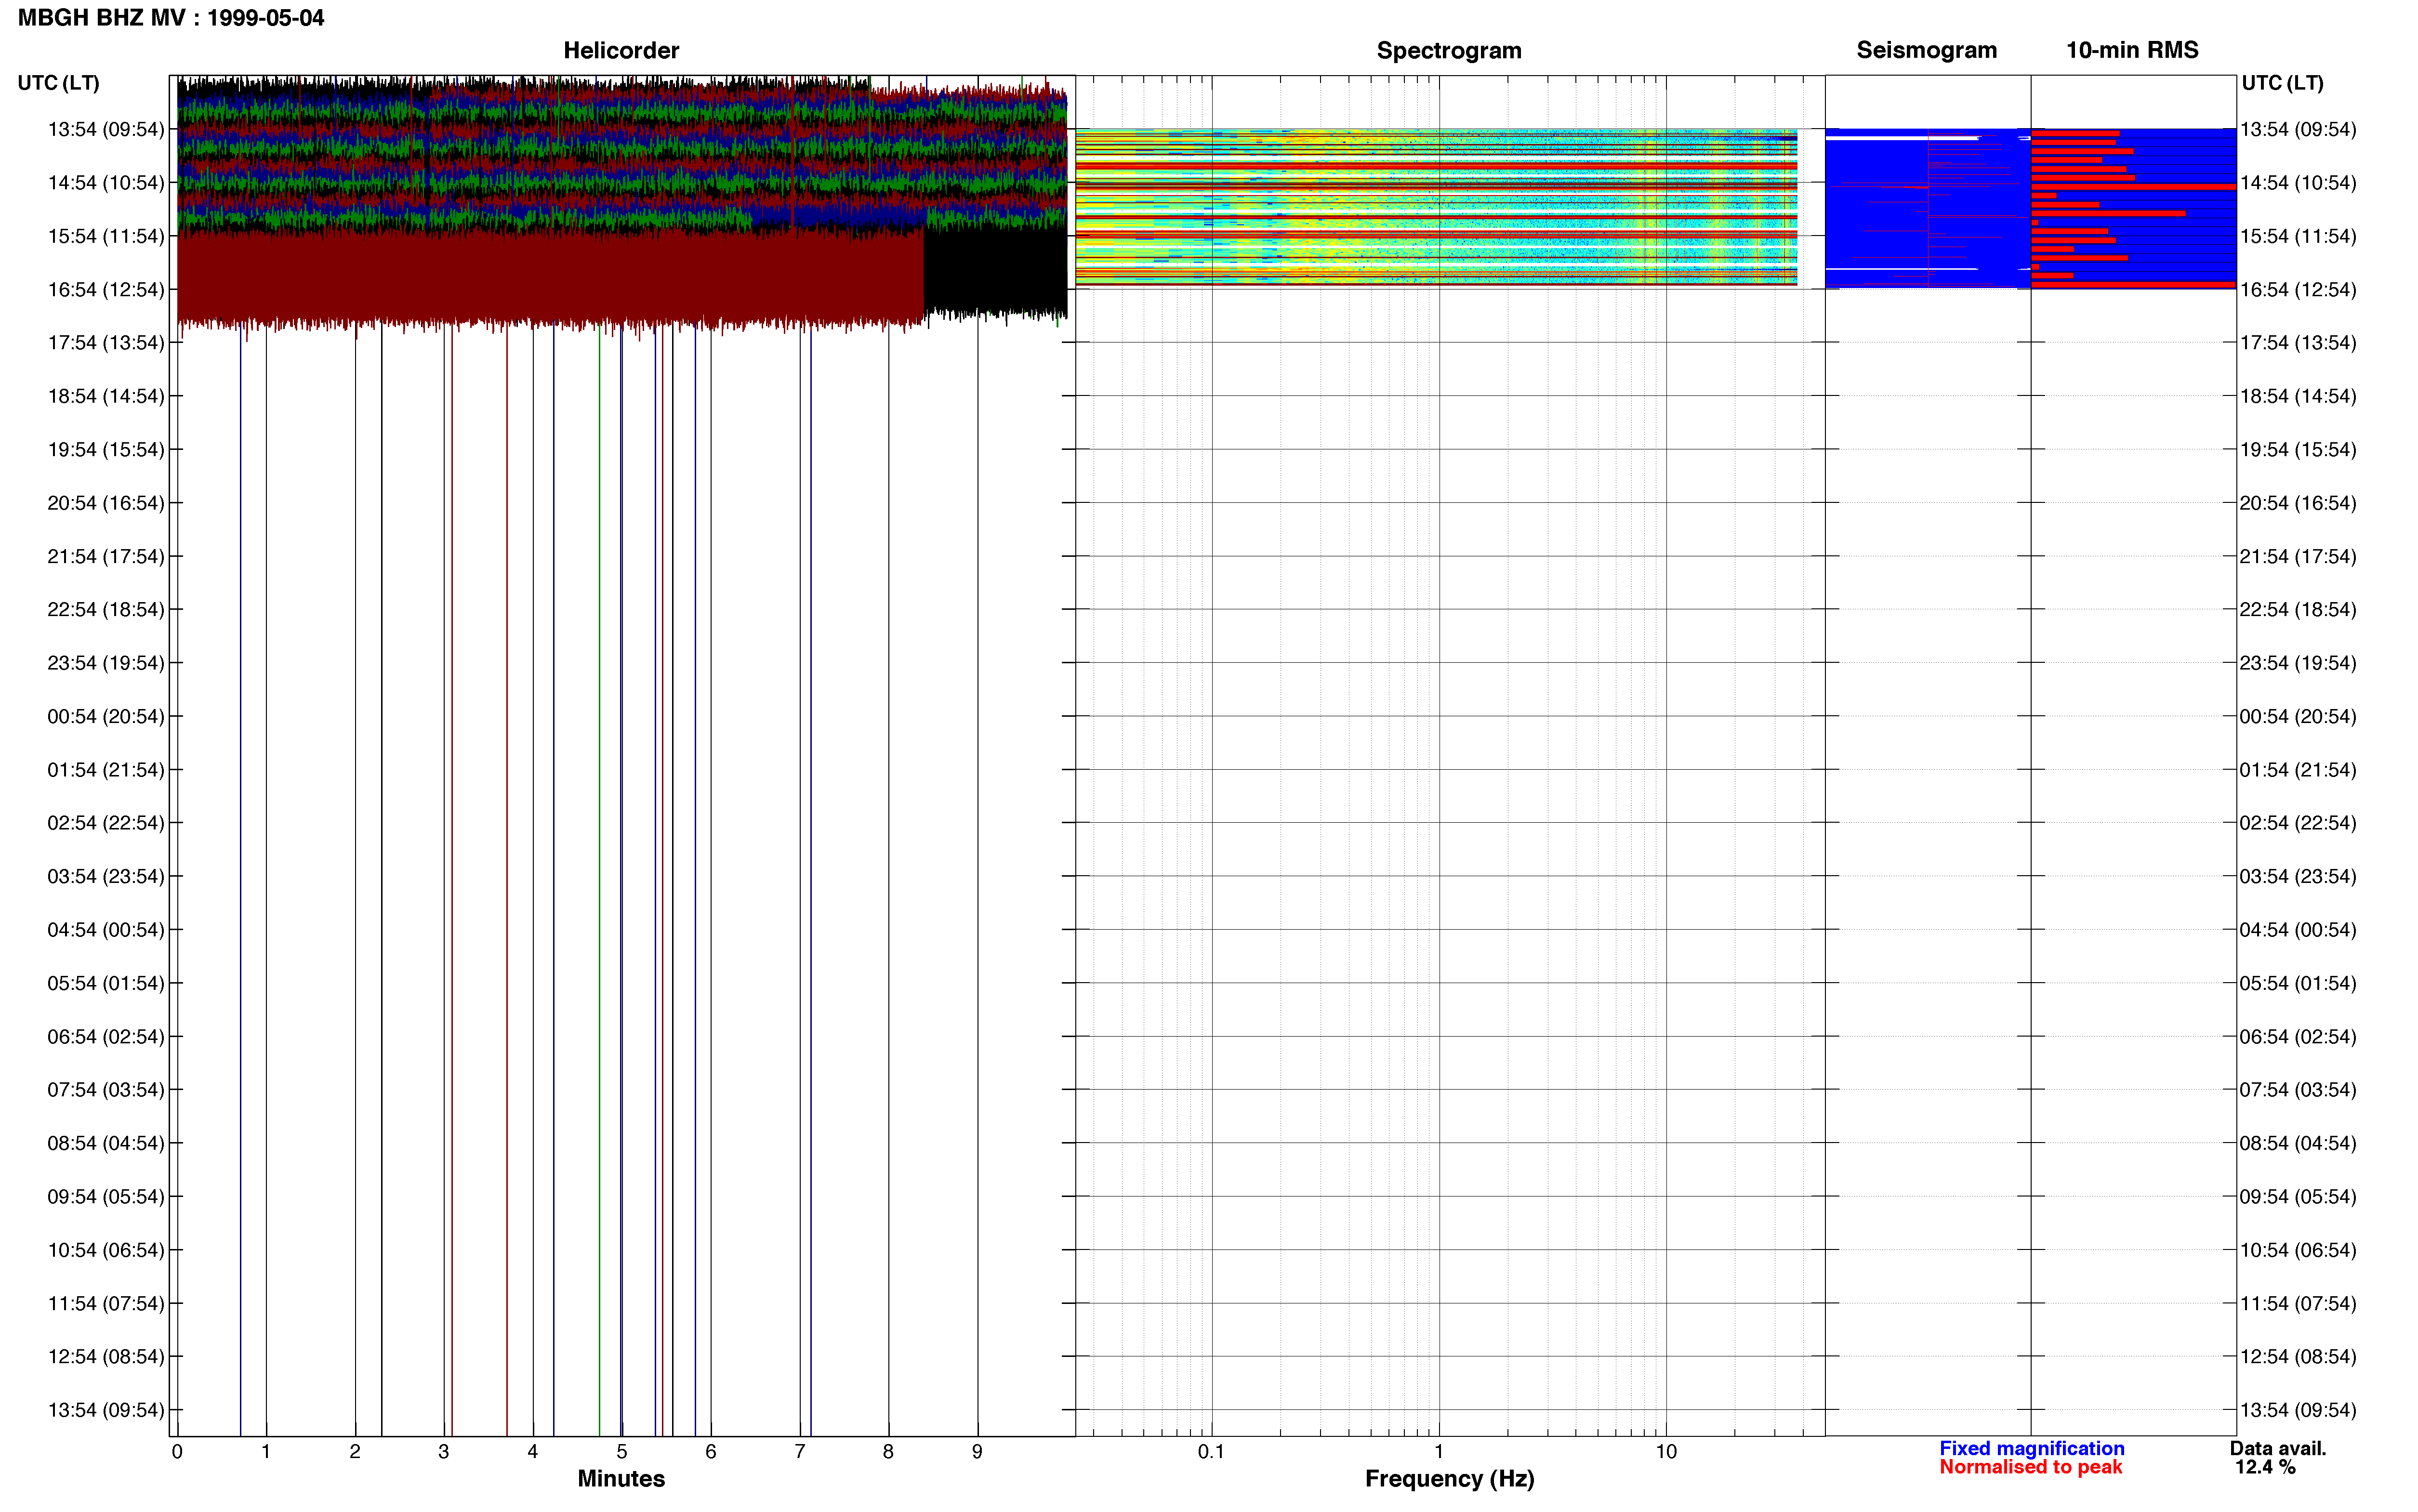Click the "7" tick on the Minutes axis

click(800, 1452)
